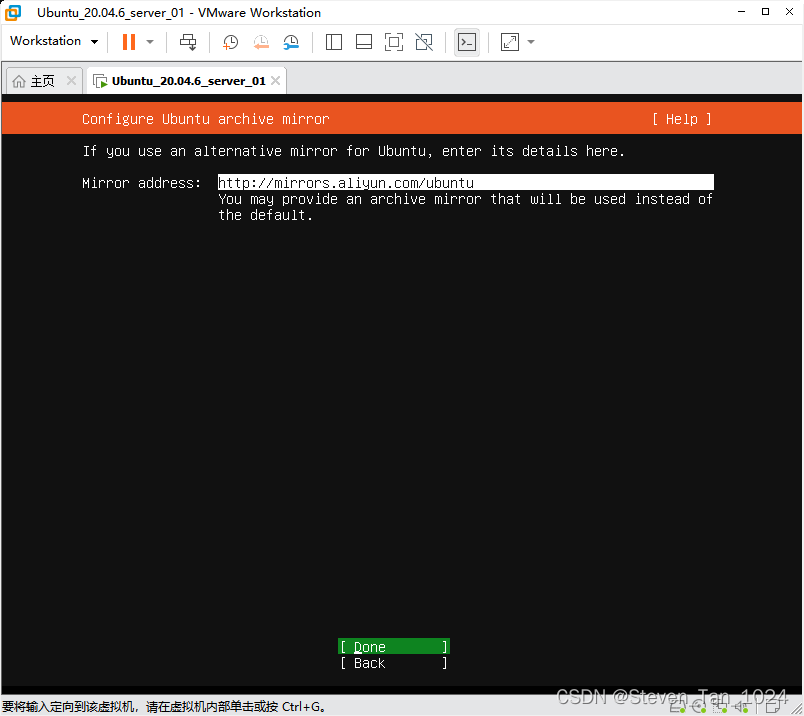Image resolution: width=804 pixels, height=716 pixels.
Task: Toggle the library sidebar panel
Action: click(x=334, y=42)
